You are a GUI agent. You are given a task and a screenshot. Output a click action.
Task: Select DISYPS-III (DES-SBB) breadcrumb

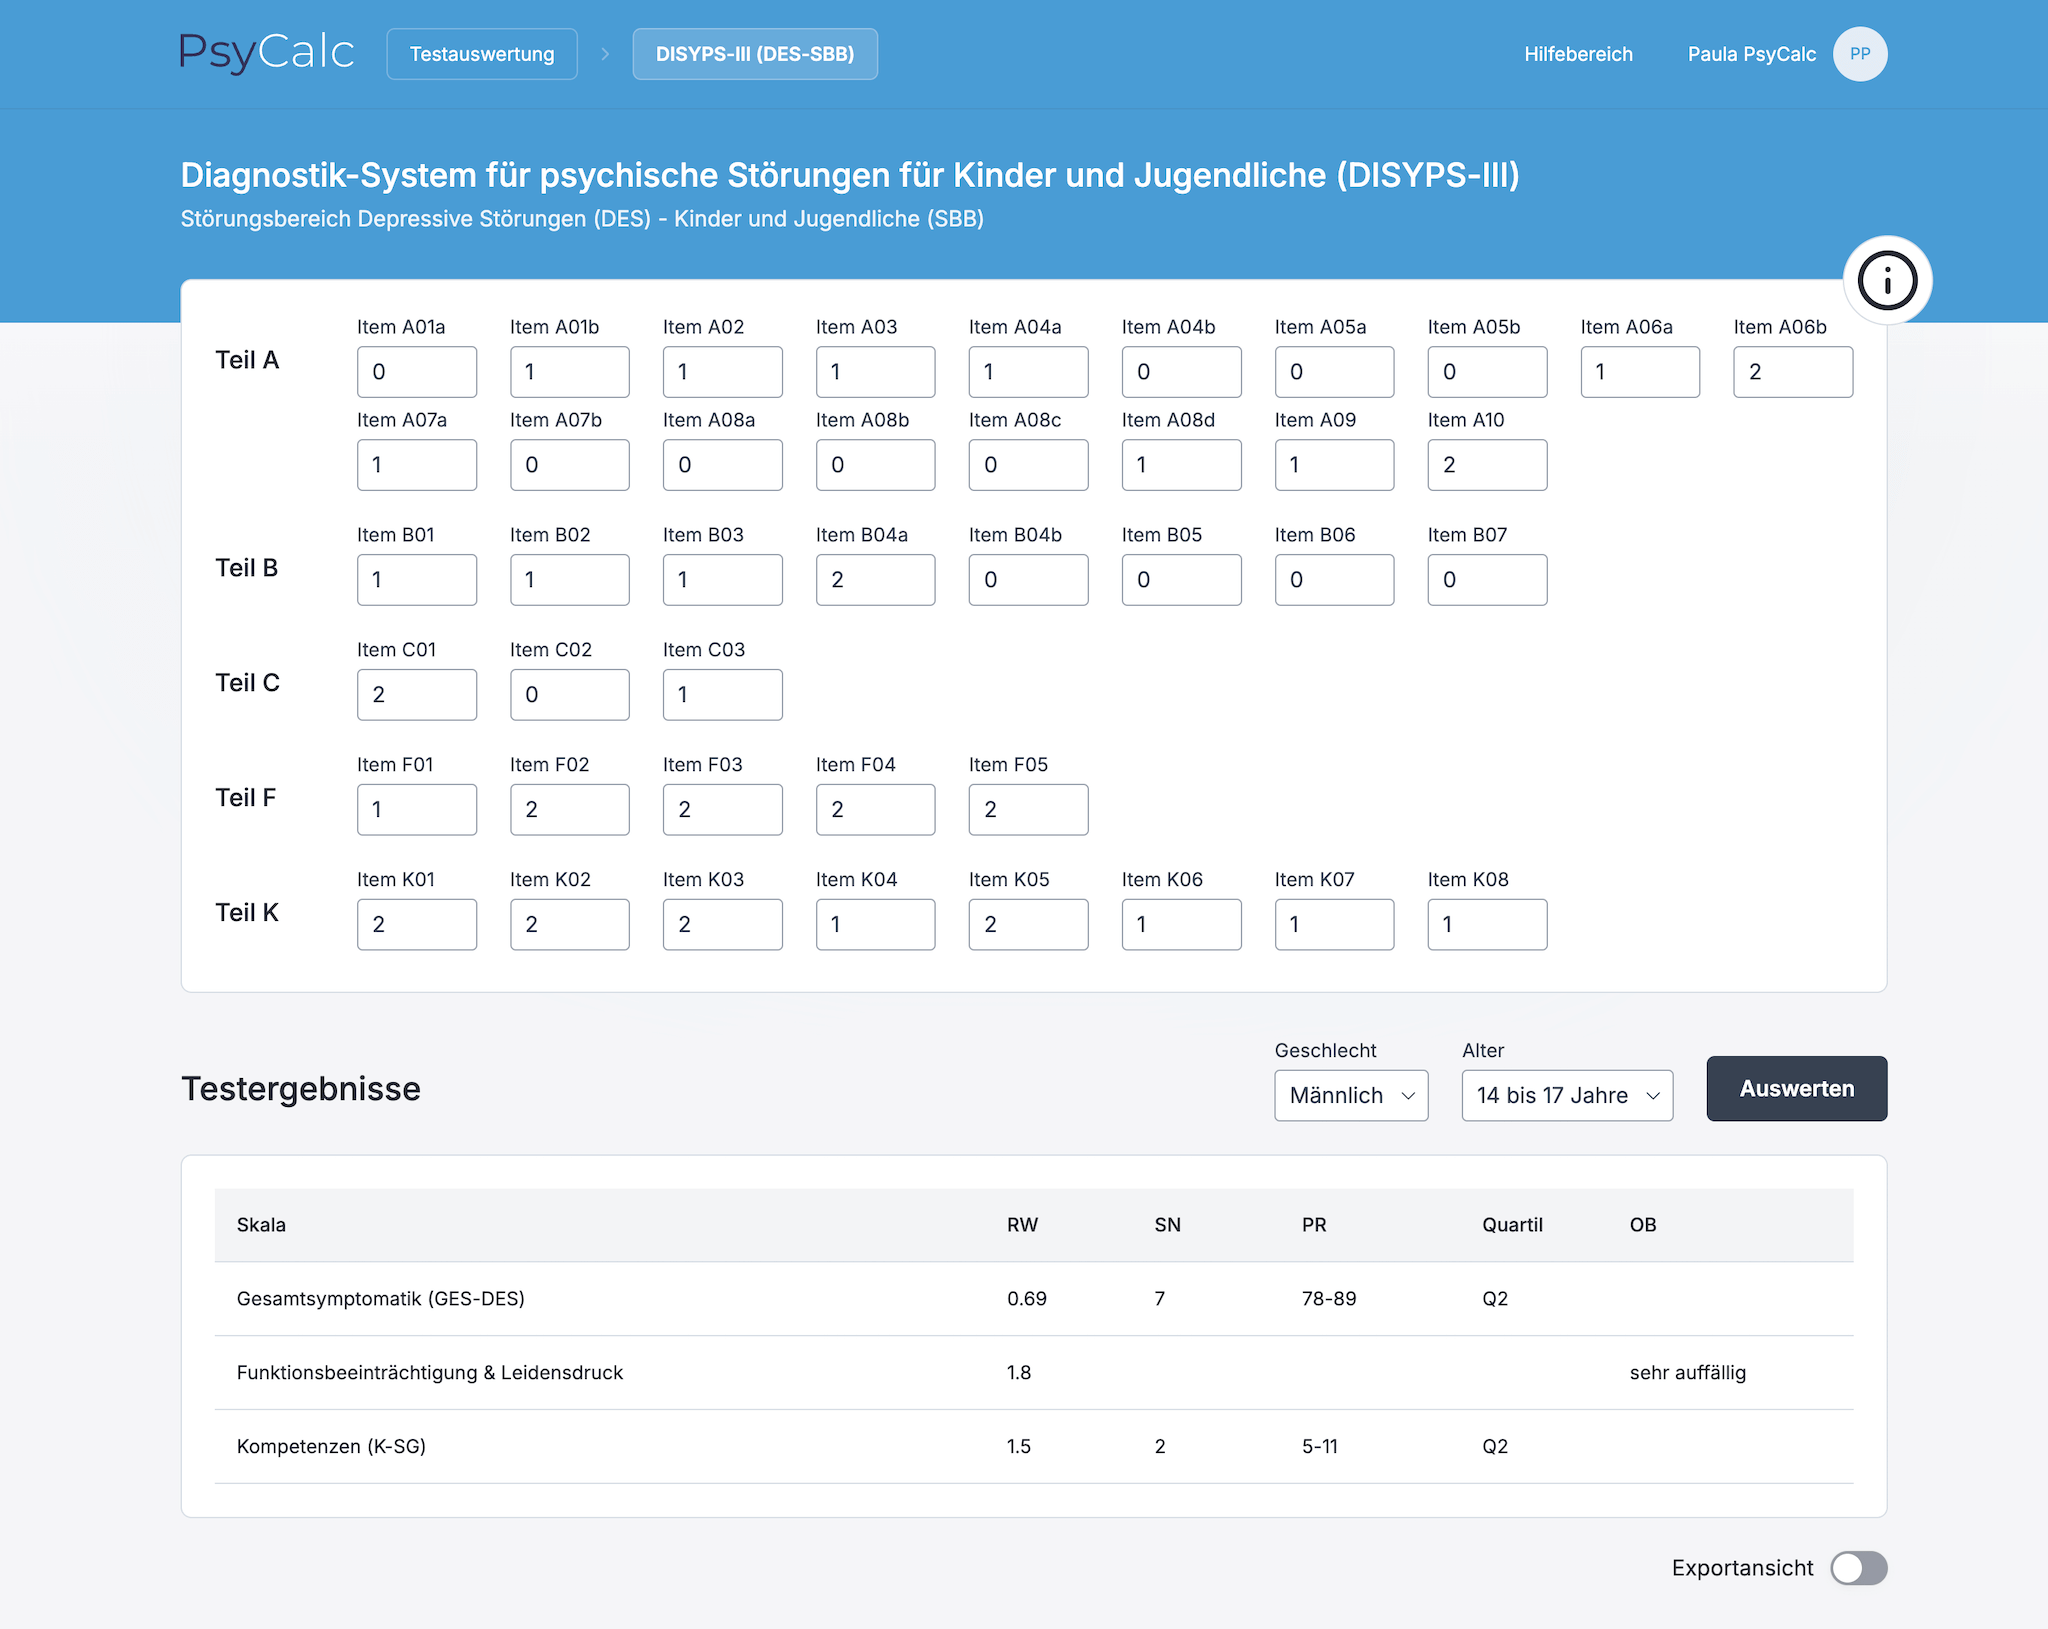755,54
